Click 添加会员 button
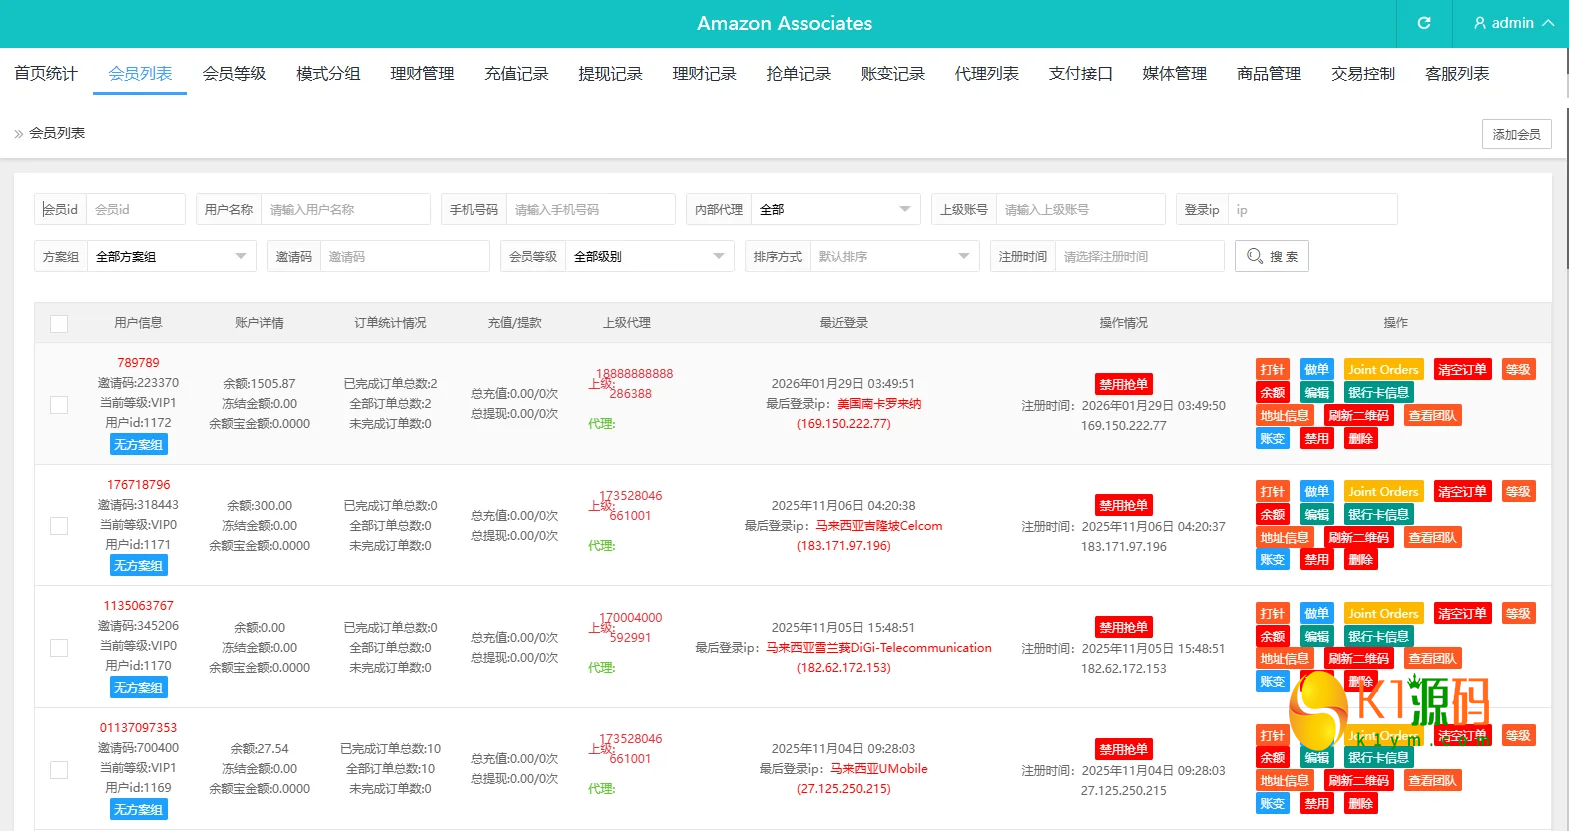 click(x=1516, y=134)
